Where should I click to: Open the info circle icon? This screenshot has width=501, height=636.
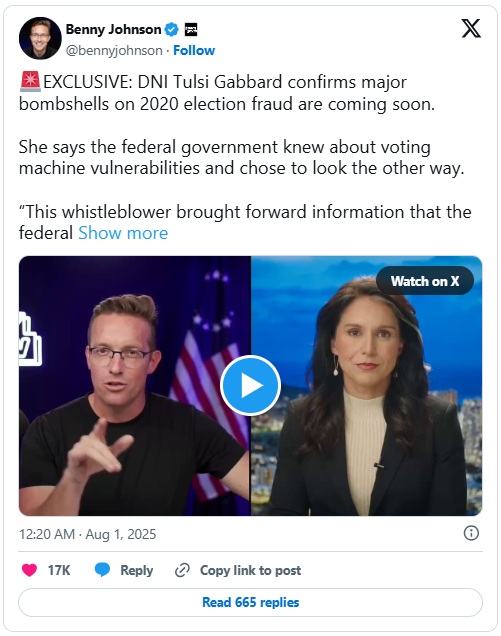[x=471, y=533]
